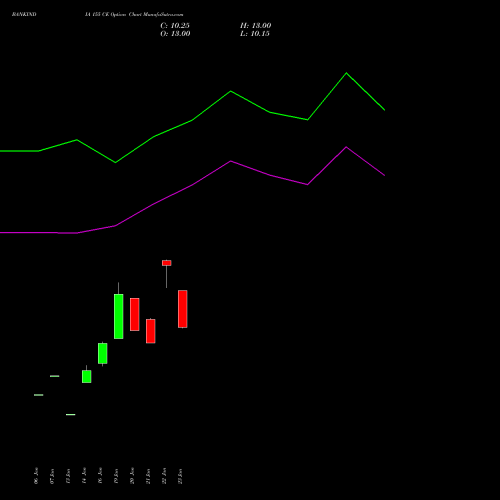The width and height of the screenshot is (500, 500).
Task: Click the high value H: 13.00
Action: (256, 26)
